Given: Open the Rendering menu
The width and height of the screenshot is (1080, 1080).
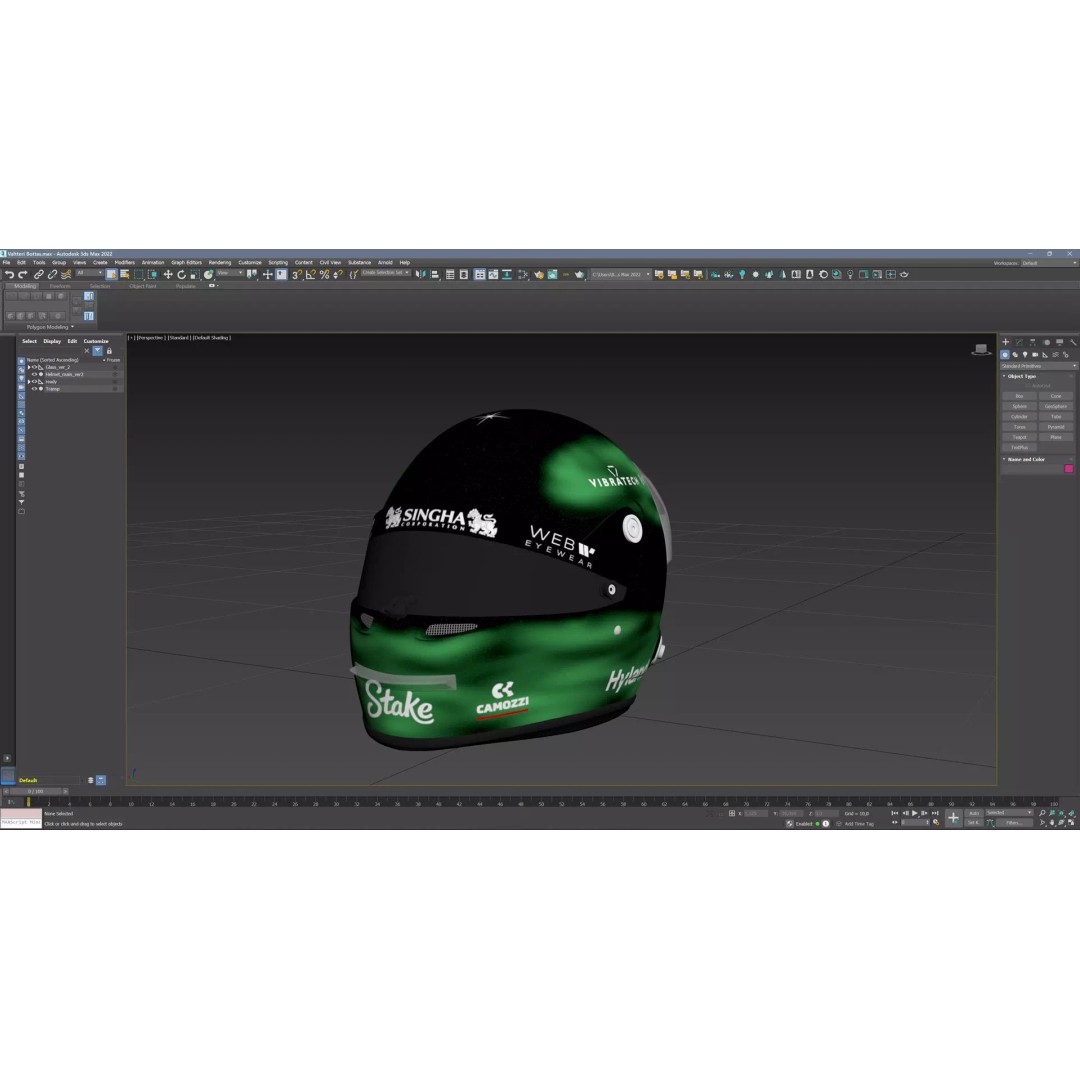Looking at the screenshot, I should [220, 262].
